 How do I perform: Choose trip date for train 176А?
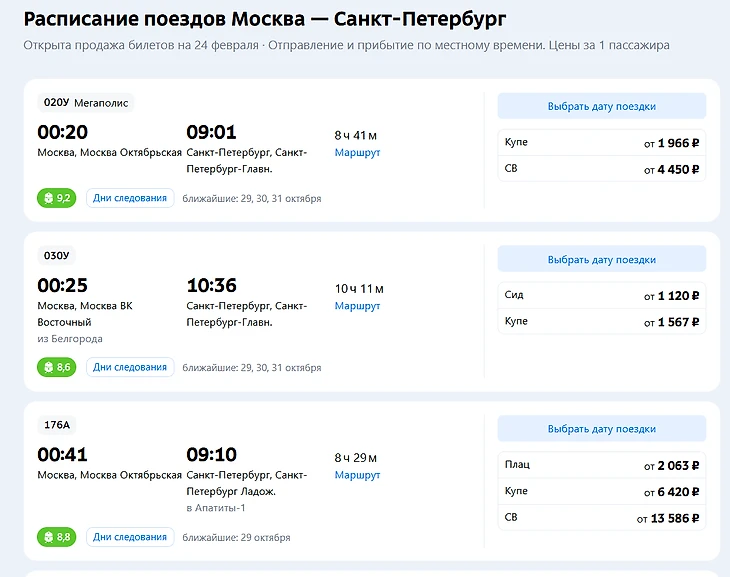(602, 428)
